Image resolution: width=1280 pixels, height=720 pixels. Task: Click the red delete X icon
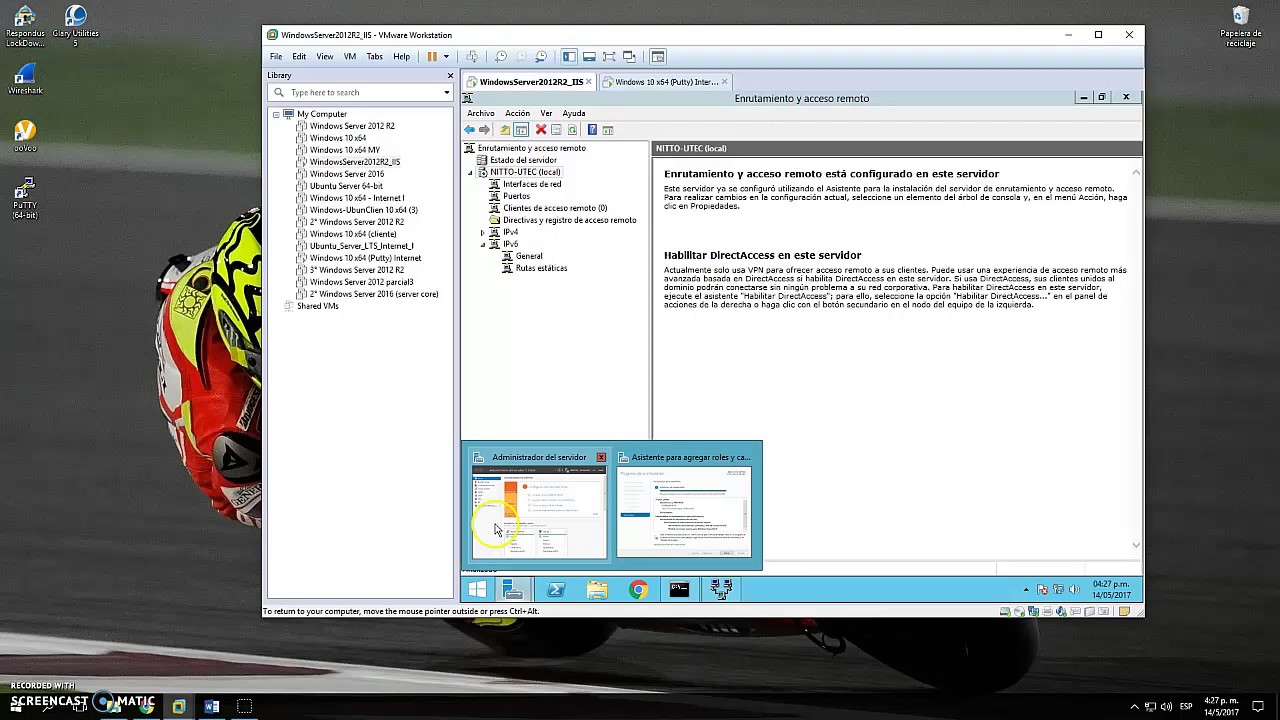pos(541,130)
